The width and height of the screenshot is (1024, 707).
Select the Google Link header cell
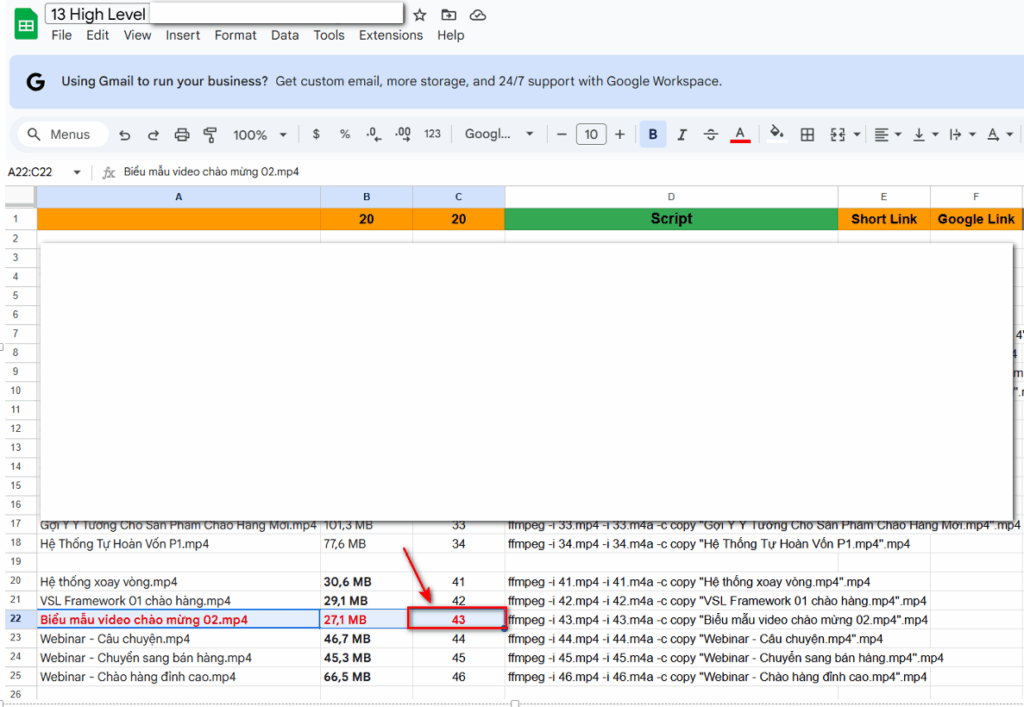pos(976,219)
